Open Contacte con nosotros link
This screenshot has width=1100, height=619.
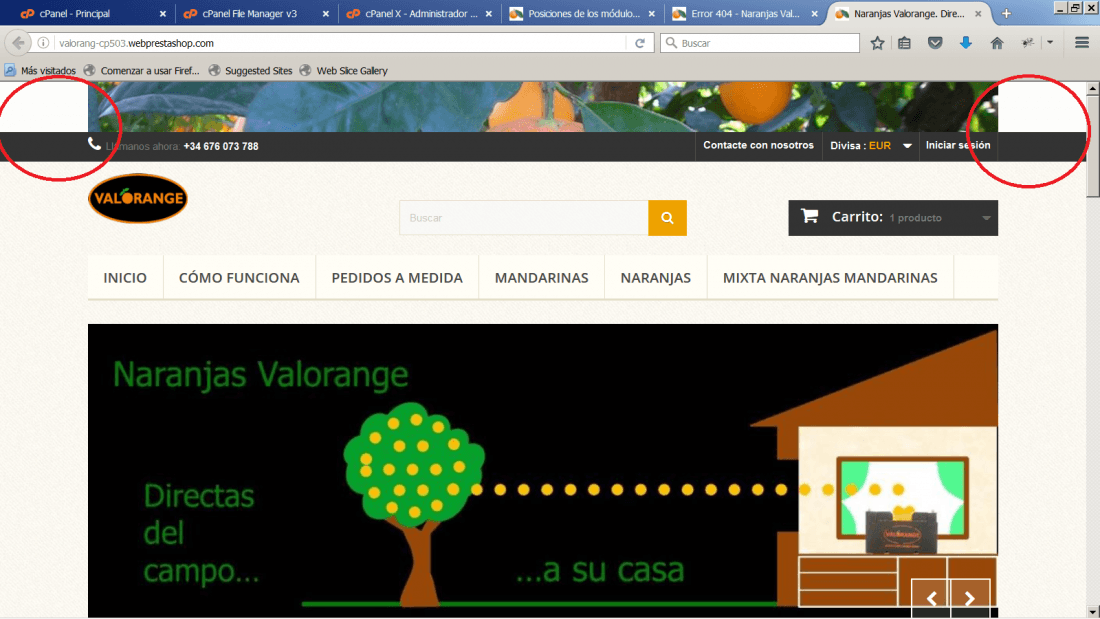758,145
